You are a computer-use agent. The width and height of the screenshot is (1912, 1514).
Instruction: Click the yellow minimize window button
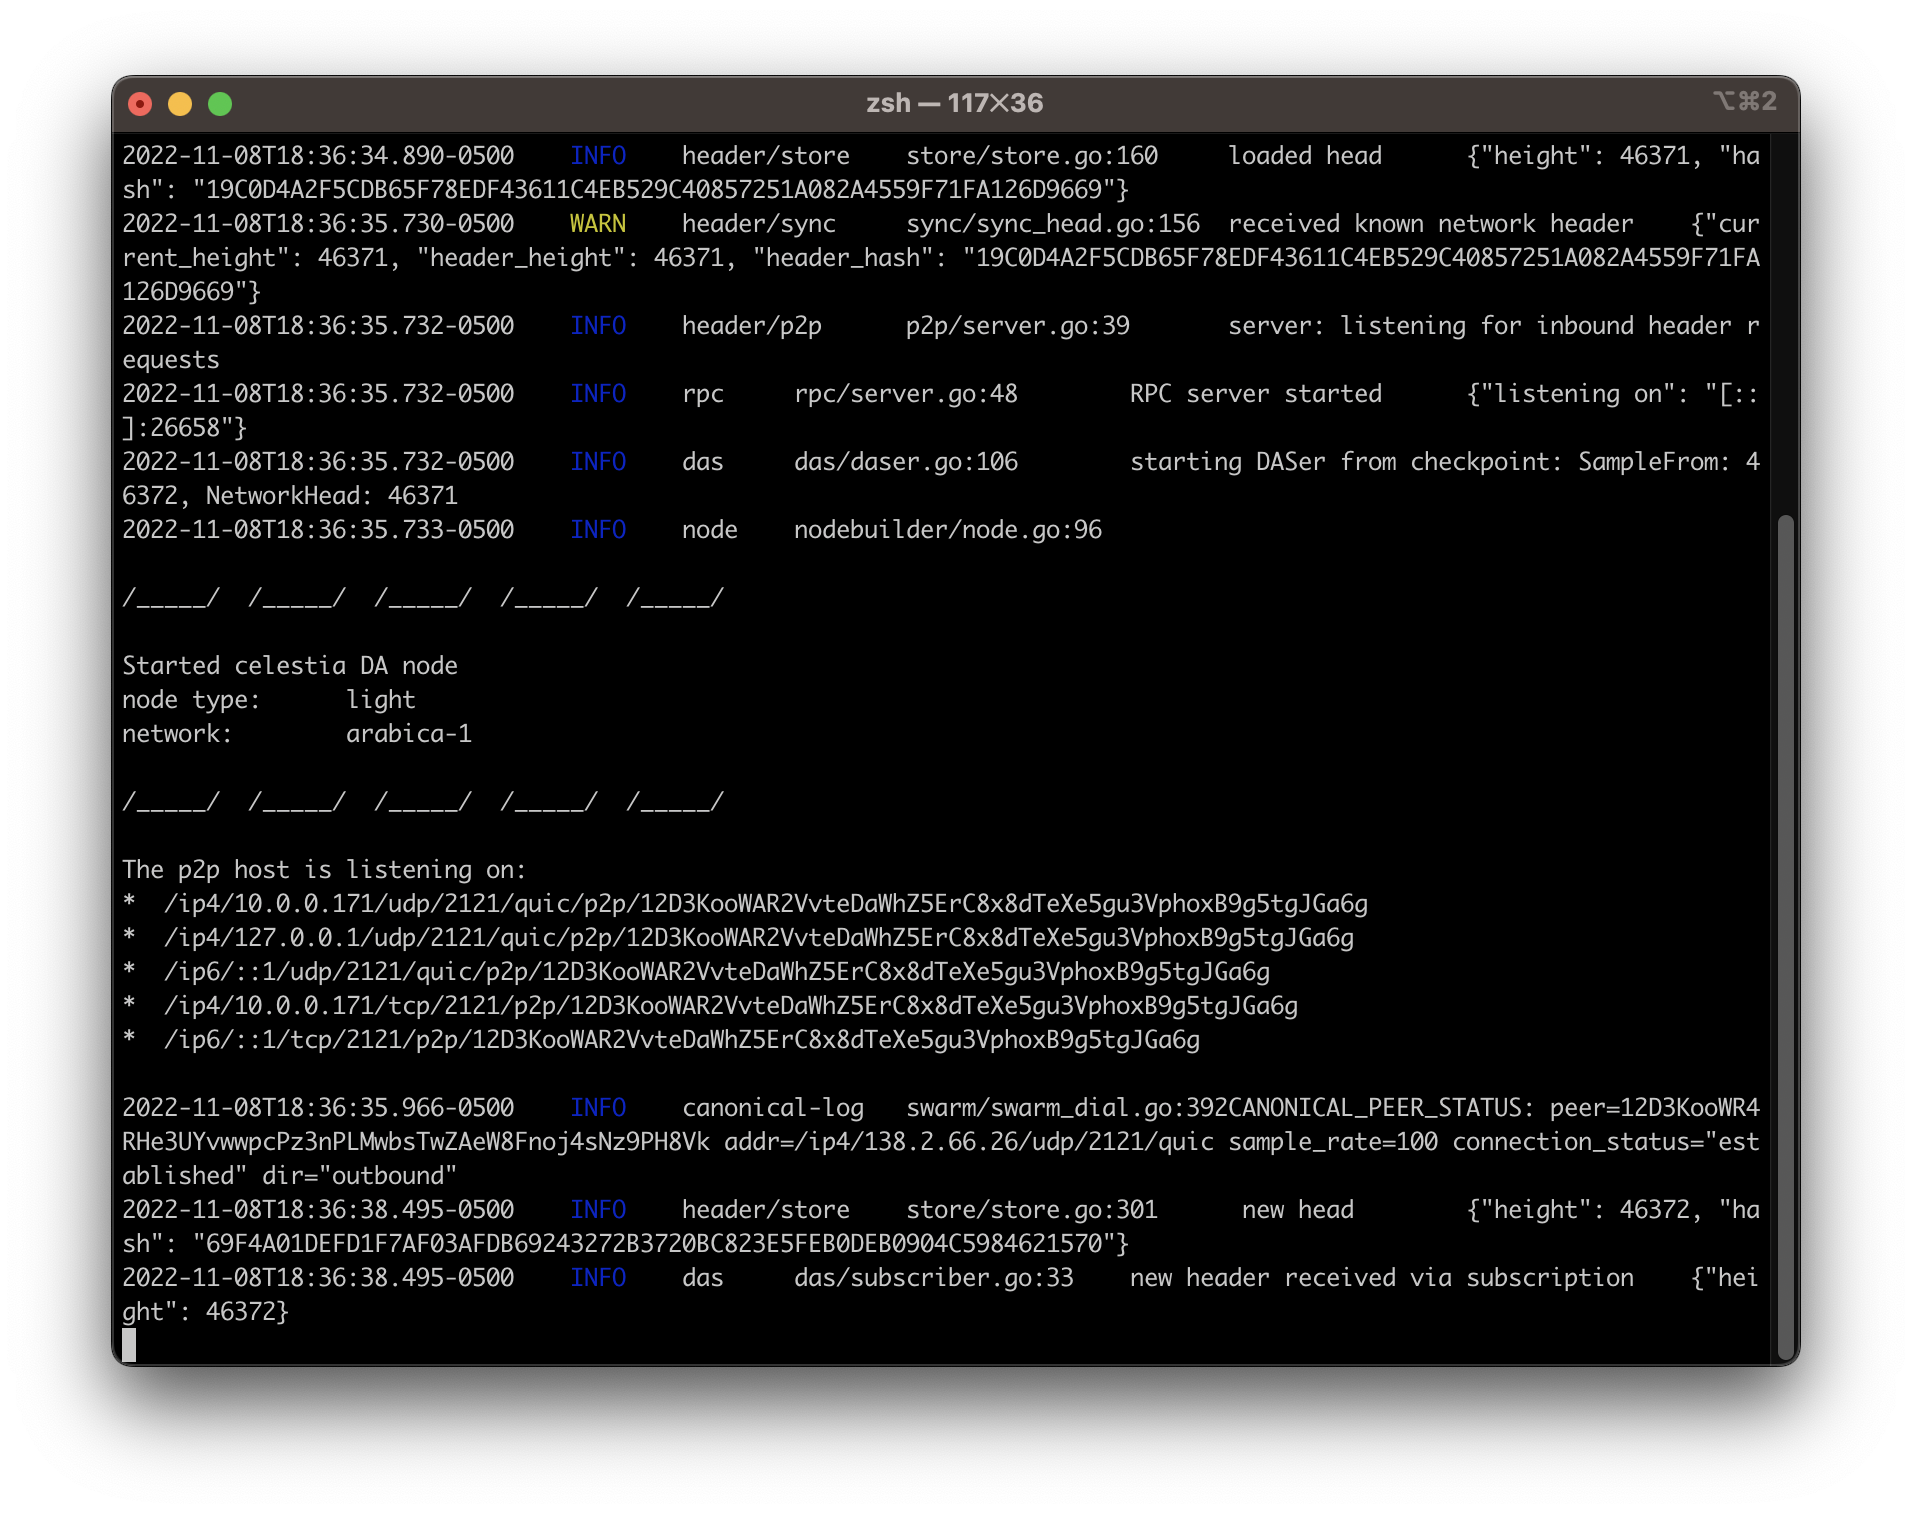(x=180, y=104)
